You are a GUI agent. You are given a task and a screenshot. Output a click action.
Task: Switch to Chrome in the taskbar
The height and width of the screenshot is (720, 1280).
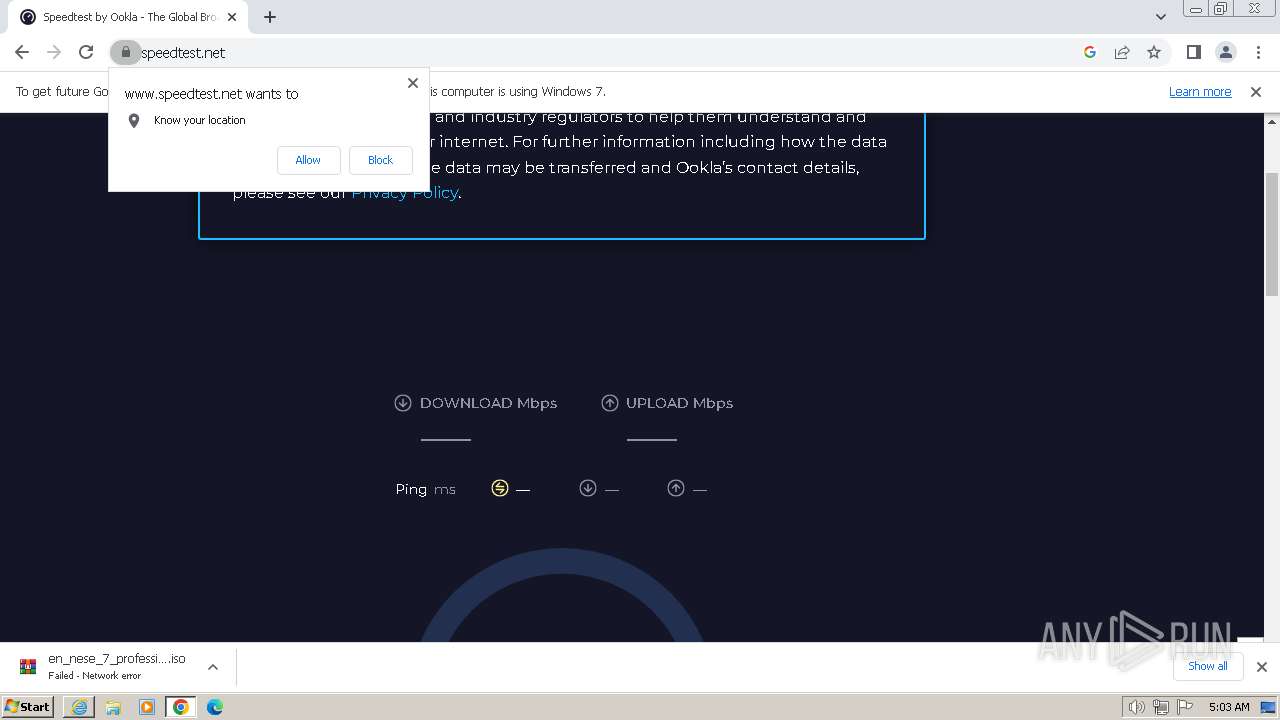(181, 707)
